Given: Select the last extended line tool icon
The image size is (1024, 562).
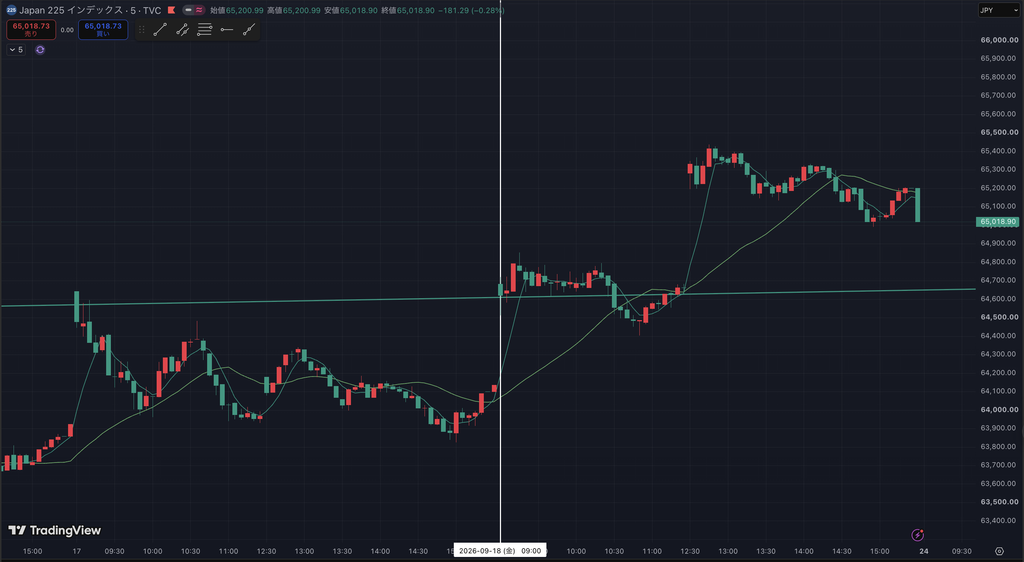Looking at the screenshot, I should 249,29.
